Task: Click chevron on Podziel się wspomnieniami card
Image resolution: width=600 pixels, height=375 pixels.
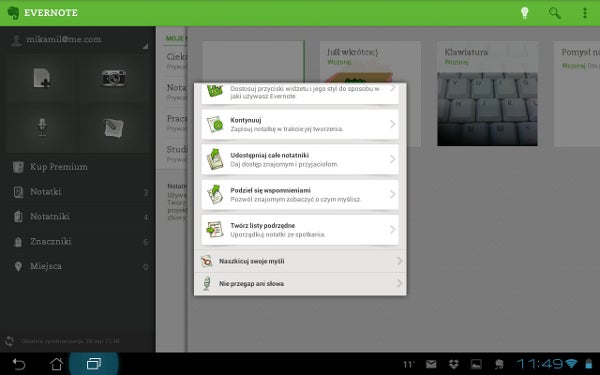Action: pyautogui.click(x=393, y=194)
